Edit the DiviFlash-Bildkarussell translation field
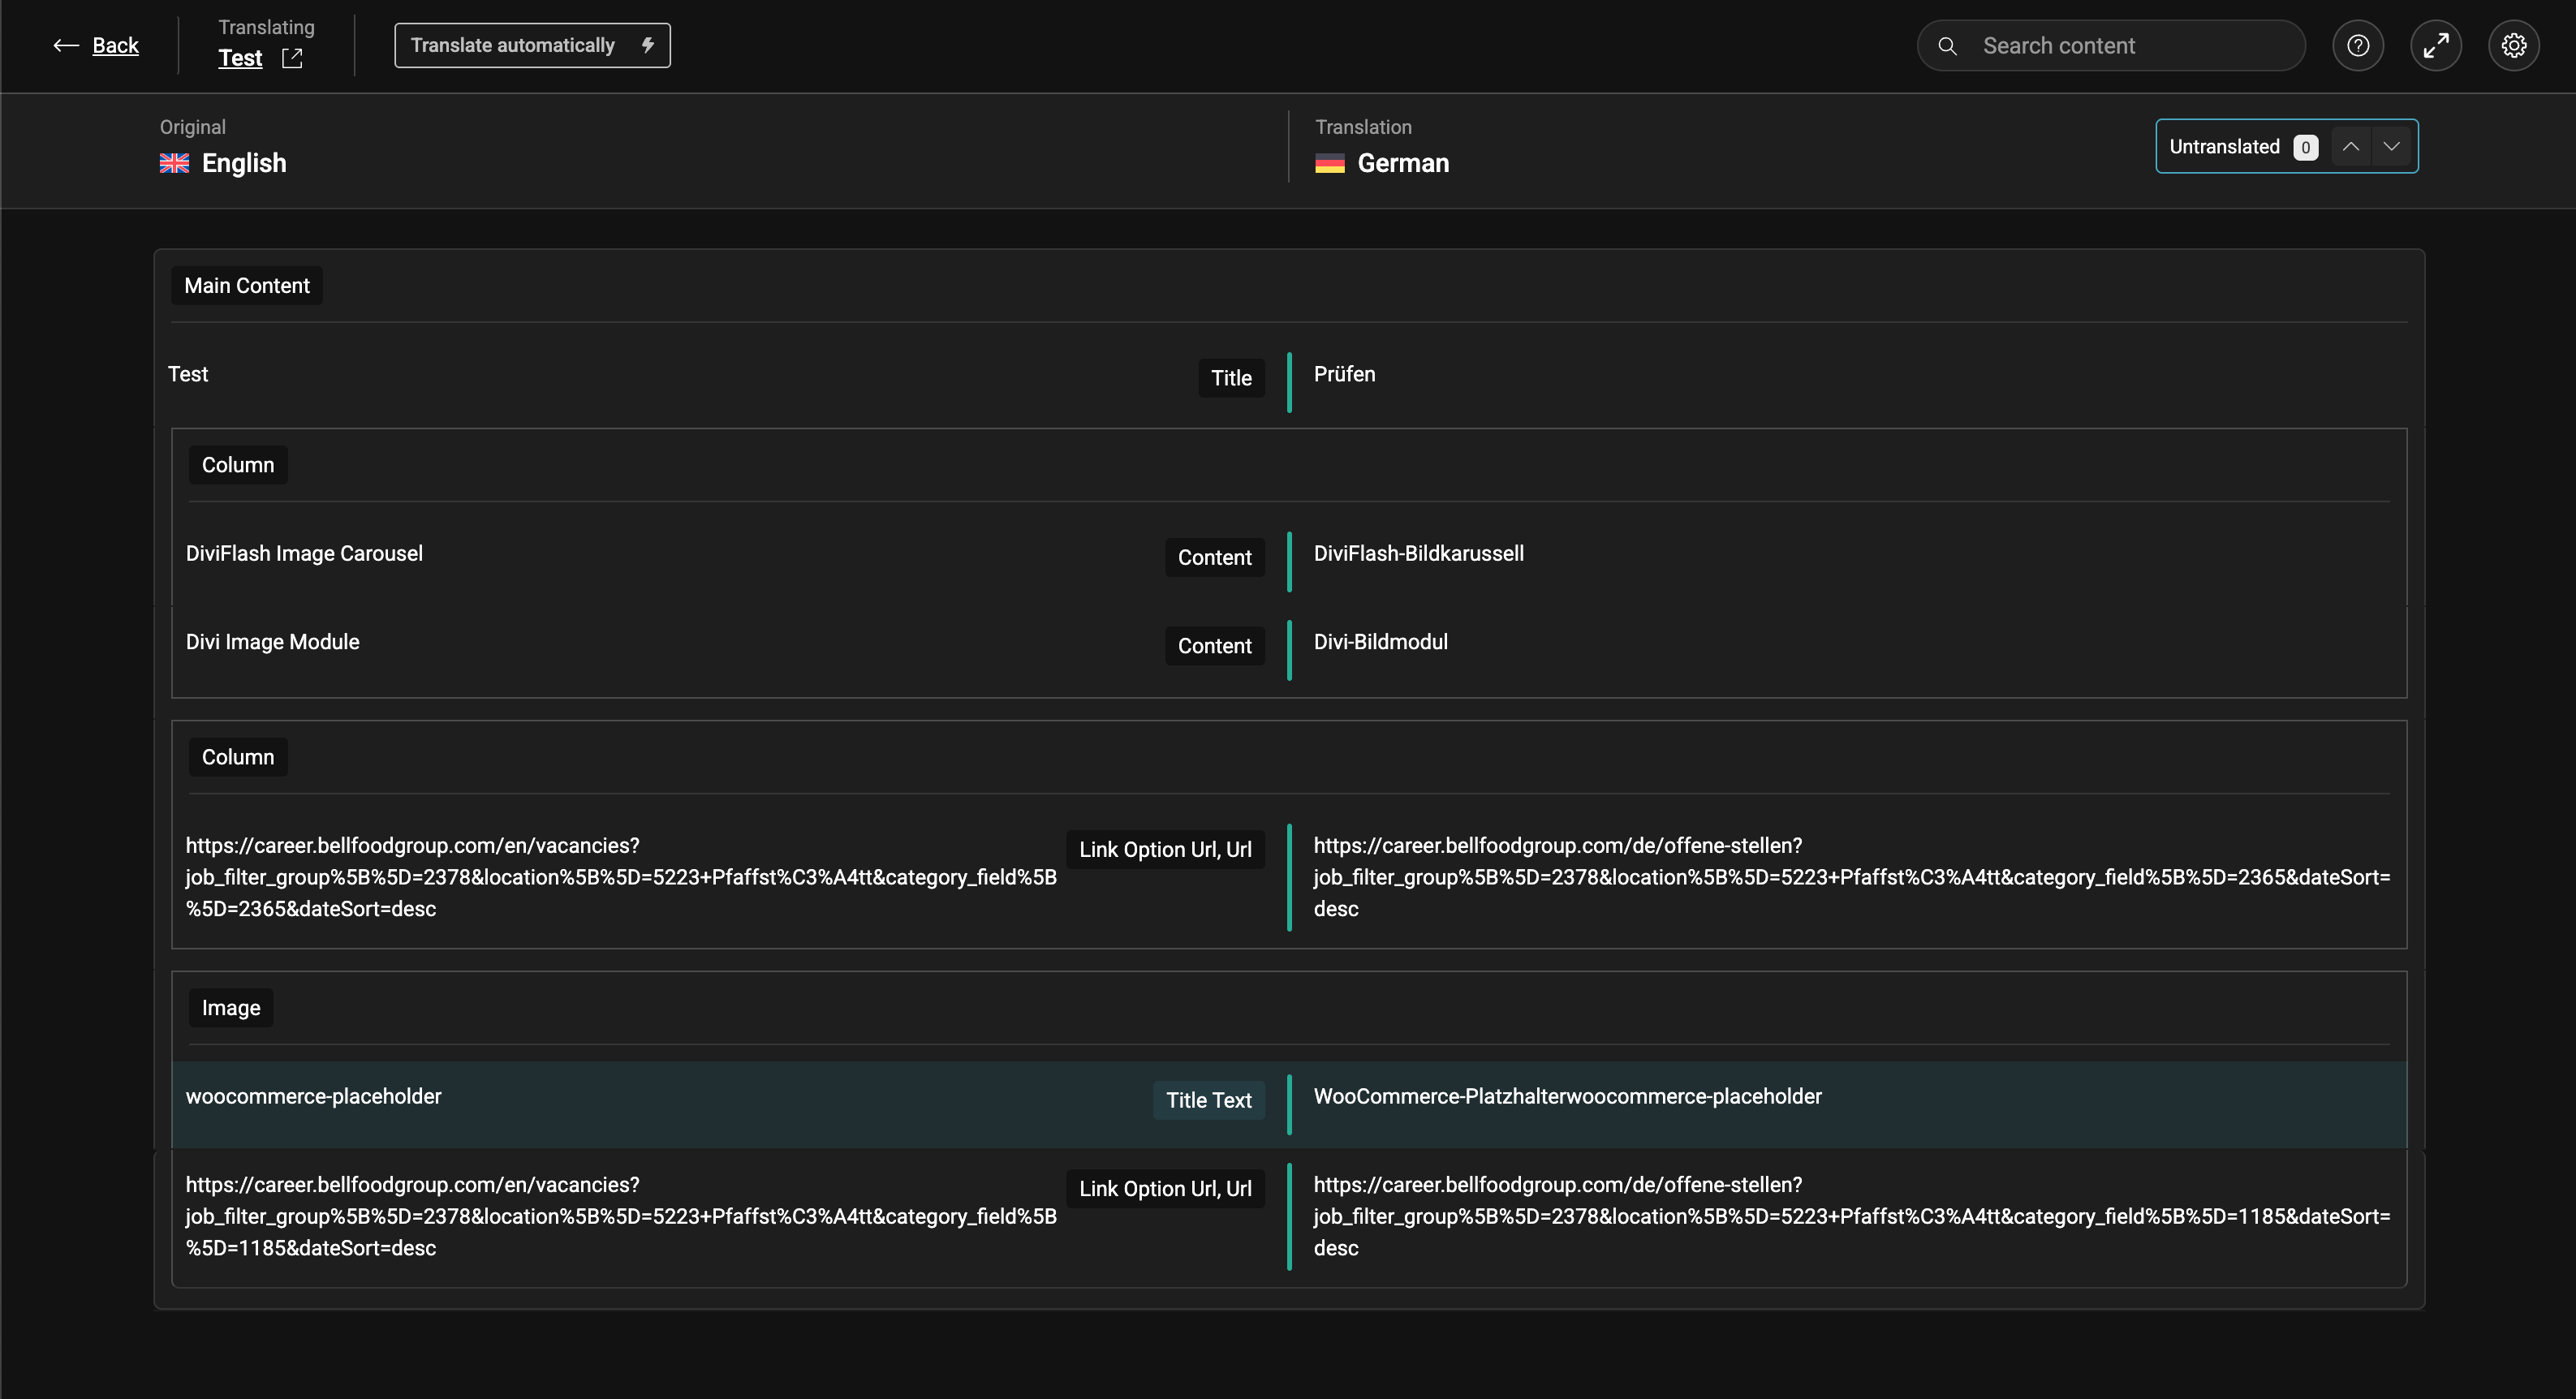This screenshot has width=2576, height=1399. pyautogui.click(x=1418, y=553)
